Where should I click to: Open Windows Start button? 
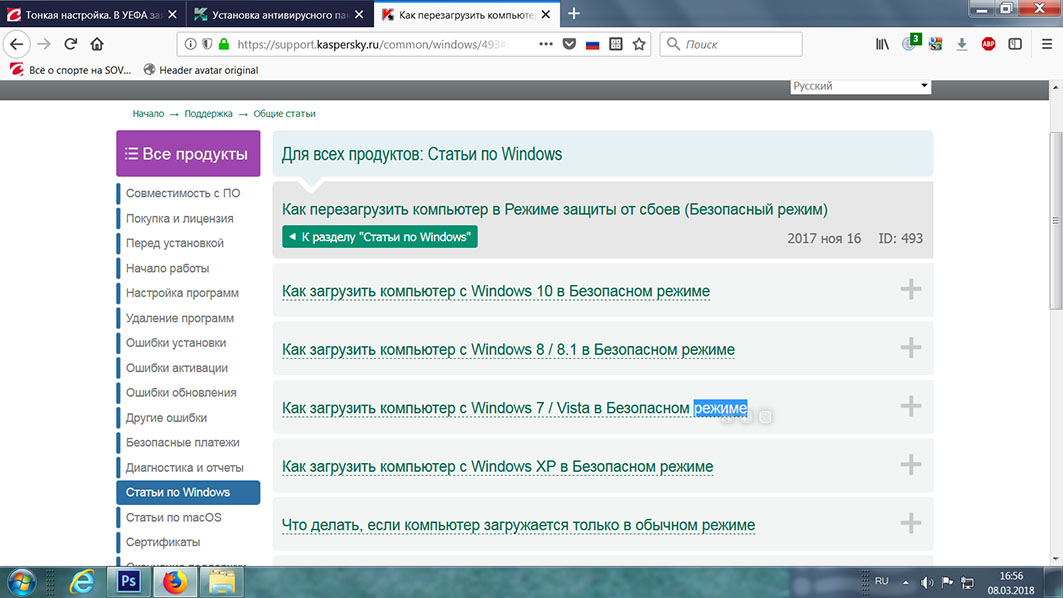pos(21,582)
